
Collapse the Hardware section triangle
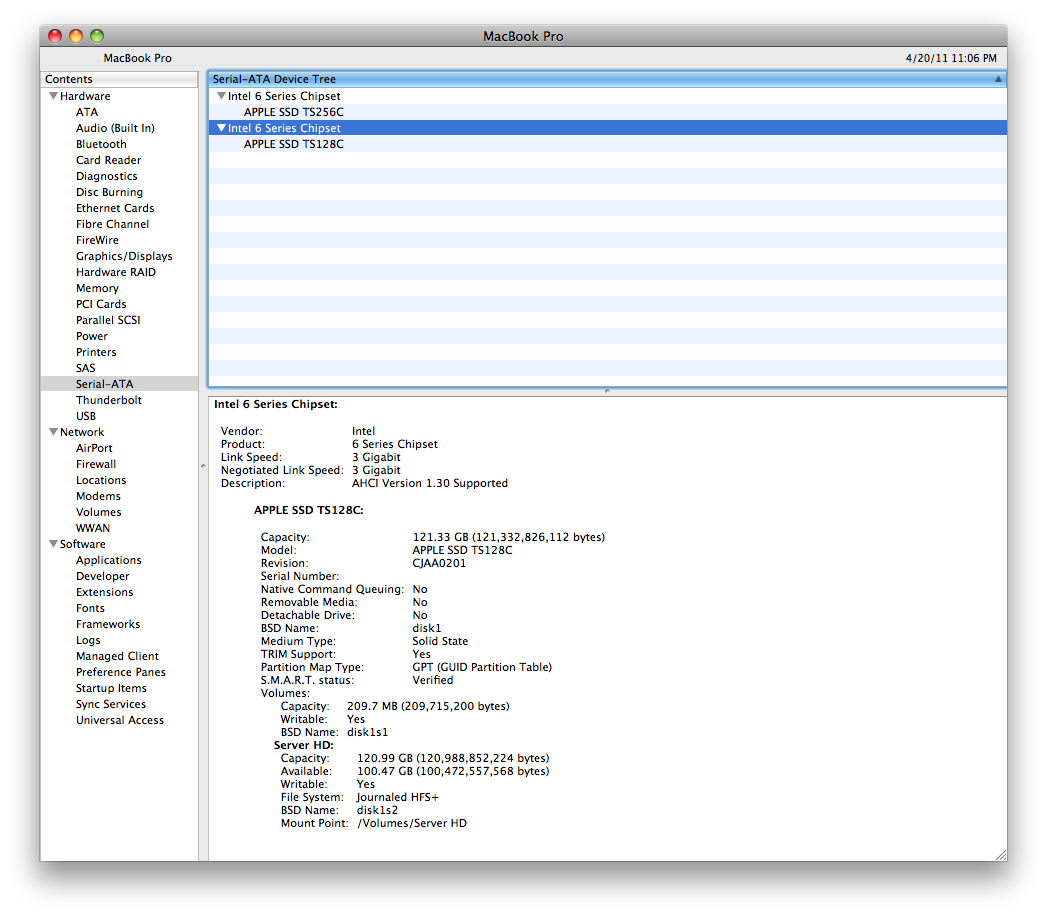click(53, 96)
